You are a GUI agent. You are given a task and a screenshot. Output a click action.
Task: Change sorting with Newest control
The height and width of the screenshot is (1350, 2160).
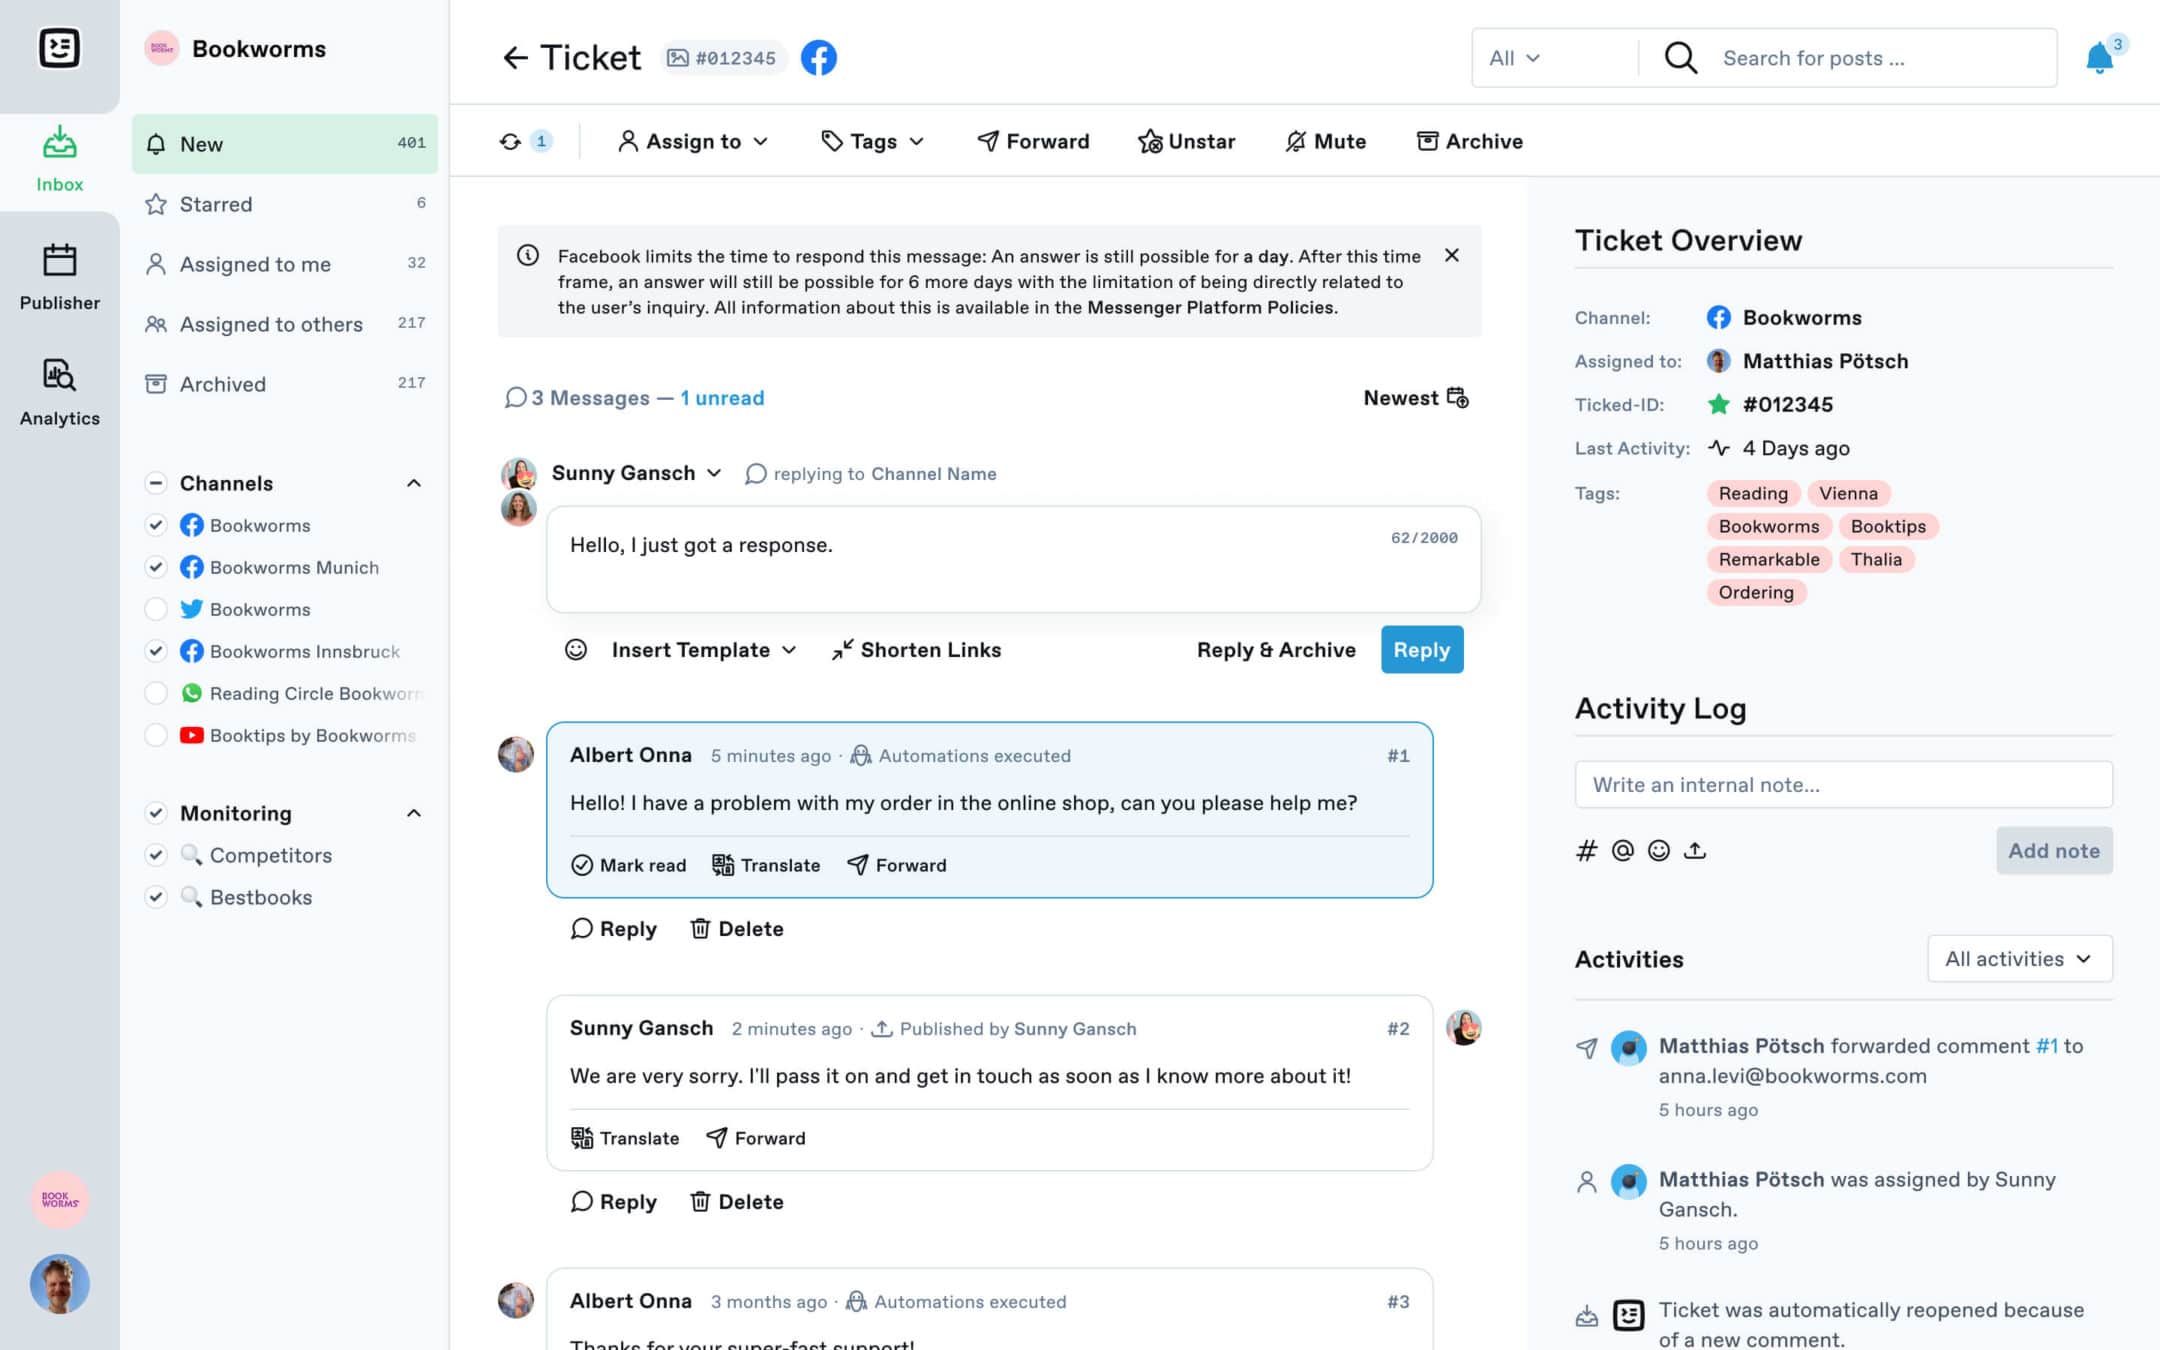coord(1416,398)
